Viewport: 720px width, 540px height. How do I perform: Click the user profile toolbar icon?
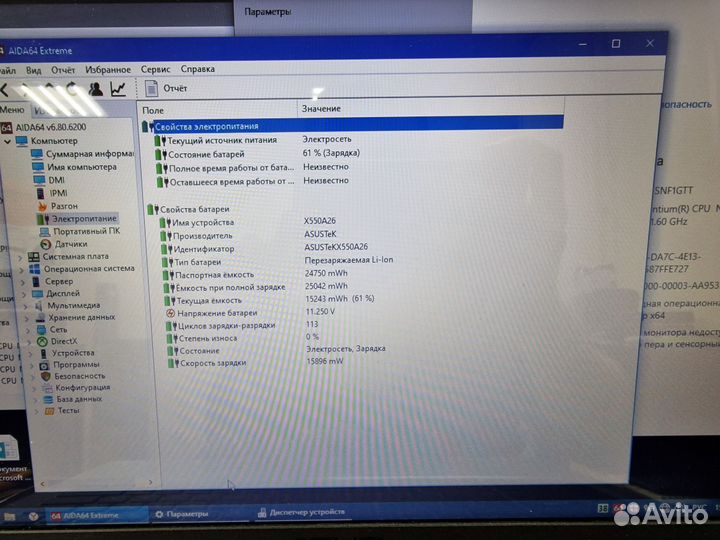pos(95,89)
